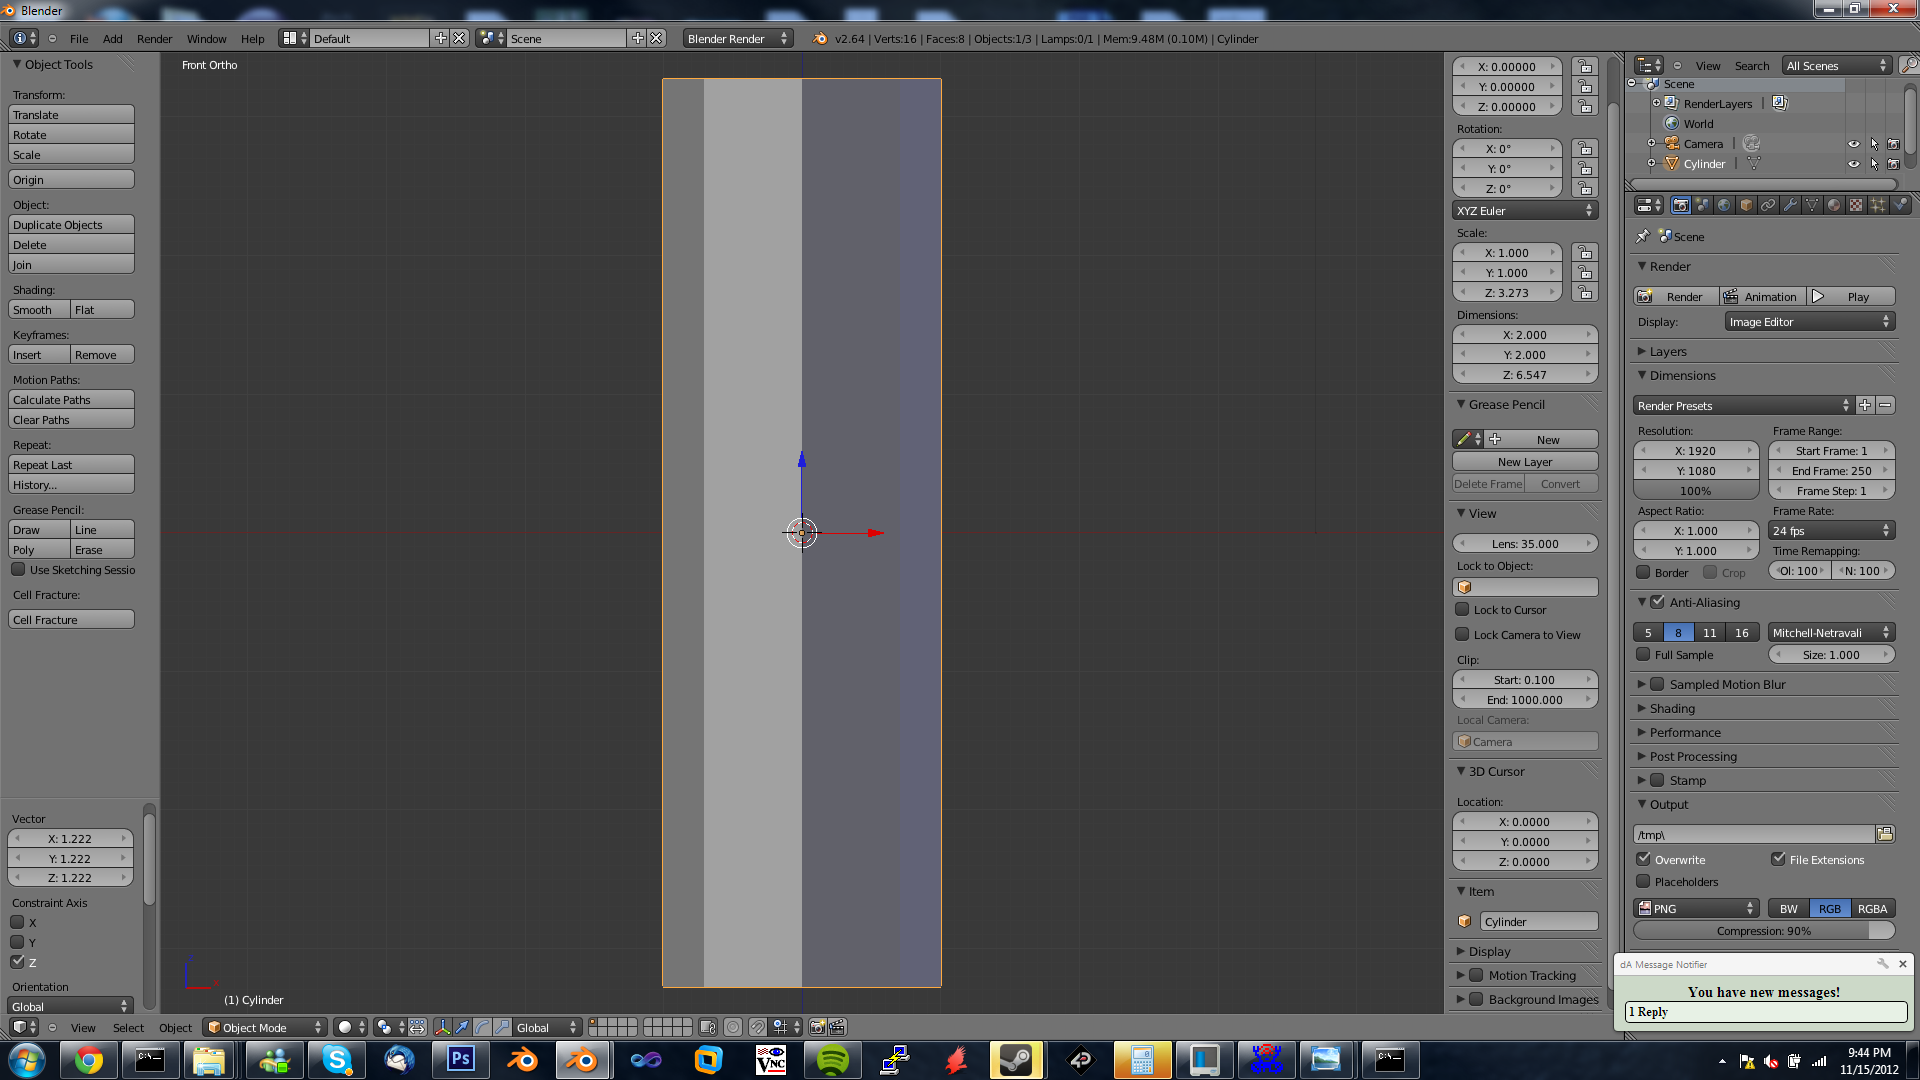The image size is (1920, 1080).
Task: Open the Help menu
Action: pyautogui.click(x=252, y=38)
